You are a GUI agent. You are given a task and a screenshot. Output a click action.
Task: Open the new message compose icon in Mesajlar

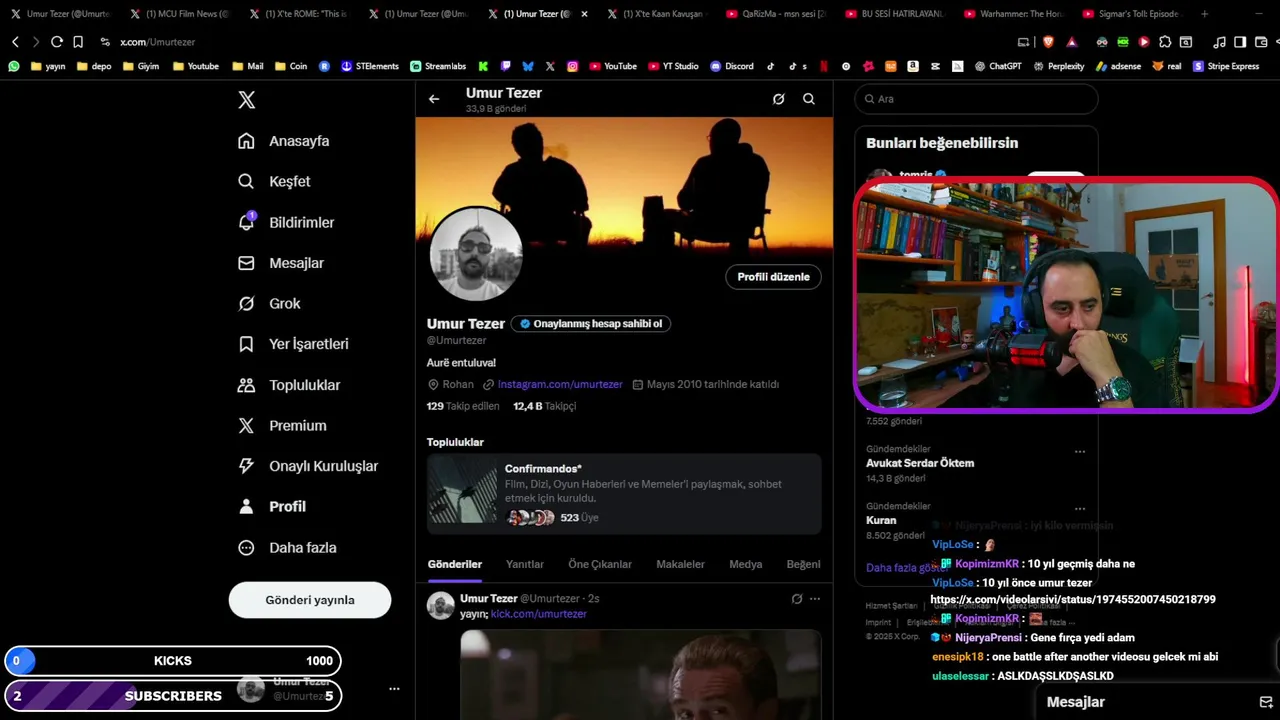(1265, 702)
